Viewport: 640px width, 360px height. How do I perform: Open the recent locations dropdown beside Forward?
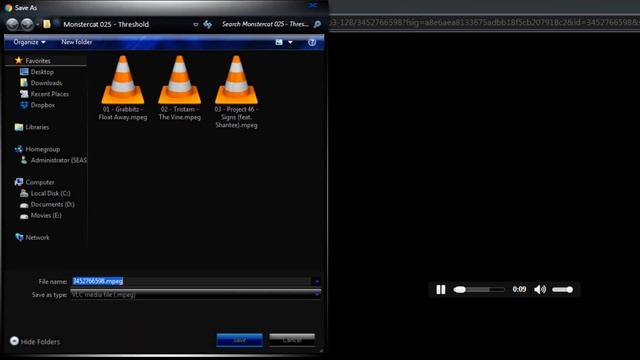pos(37,24)
